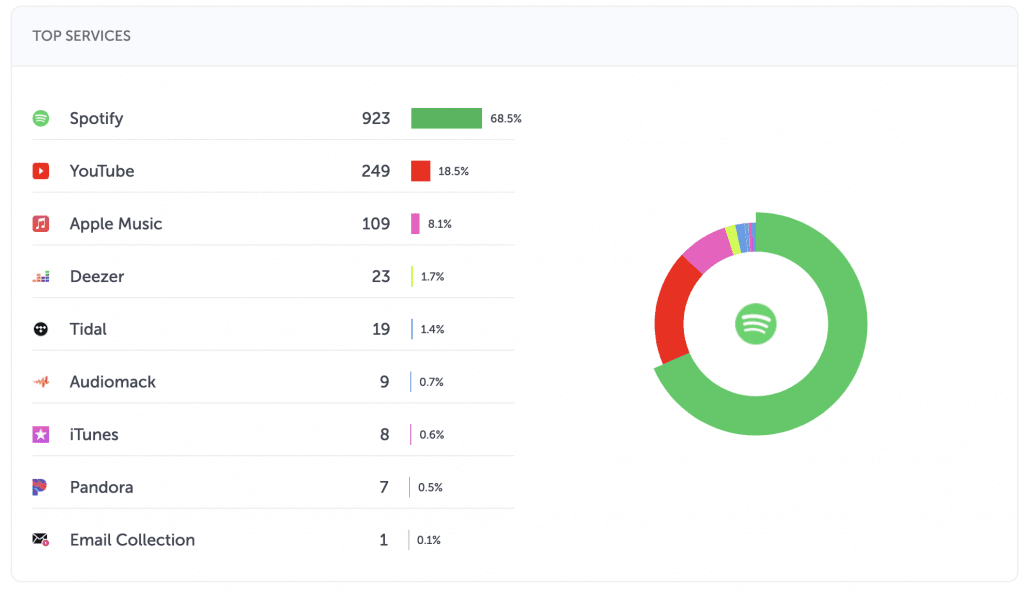Select the Pandora service name
The height and width of the screenshot is (591, 1024).
coord(101,487)
